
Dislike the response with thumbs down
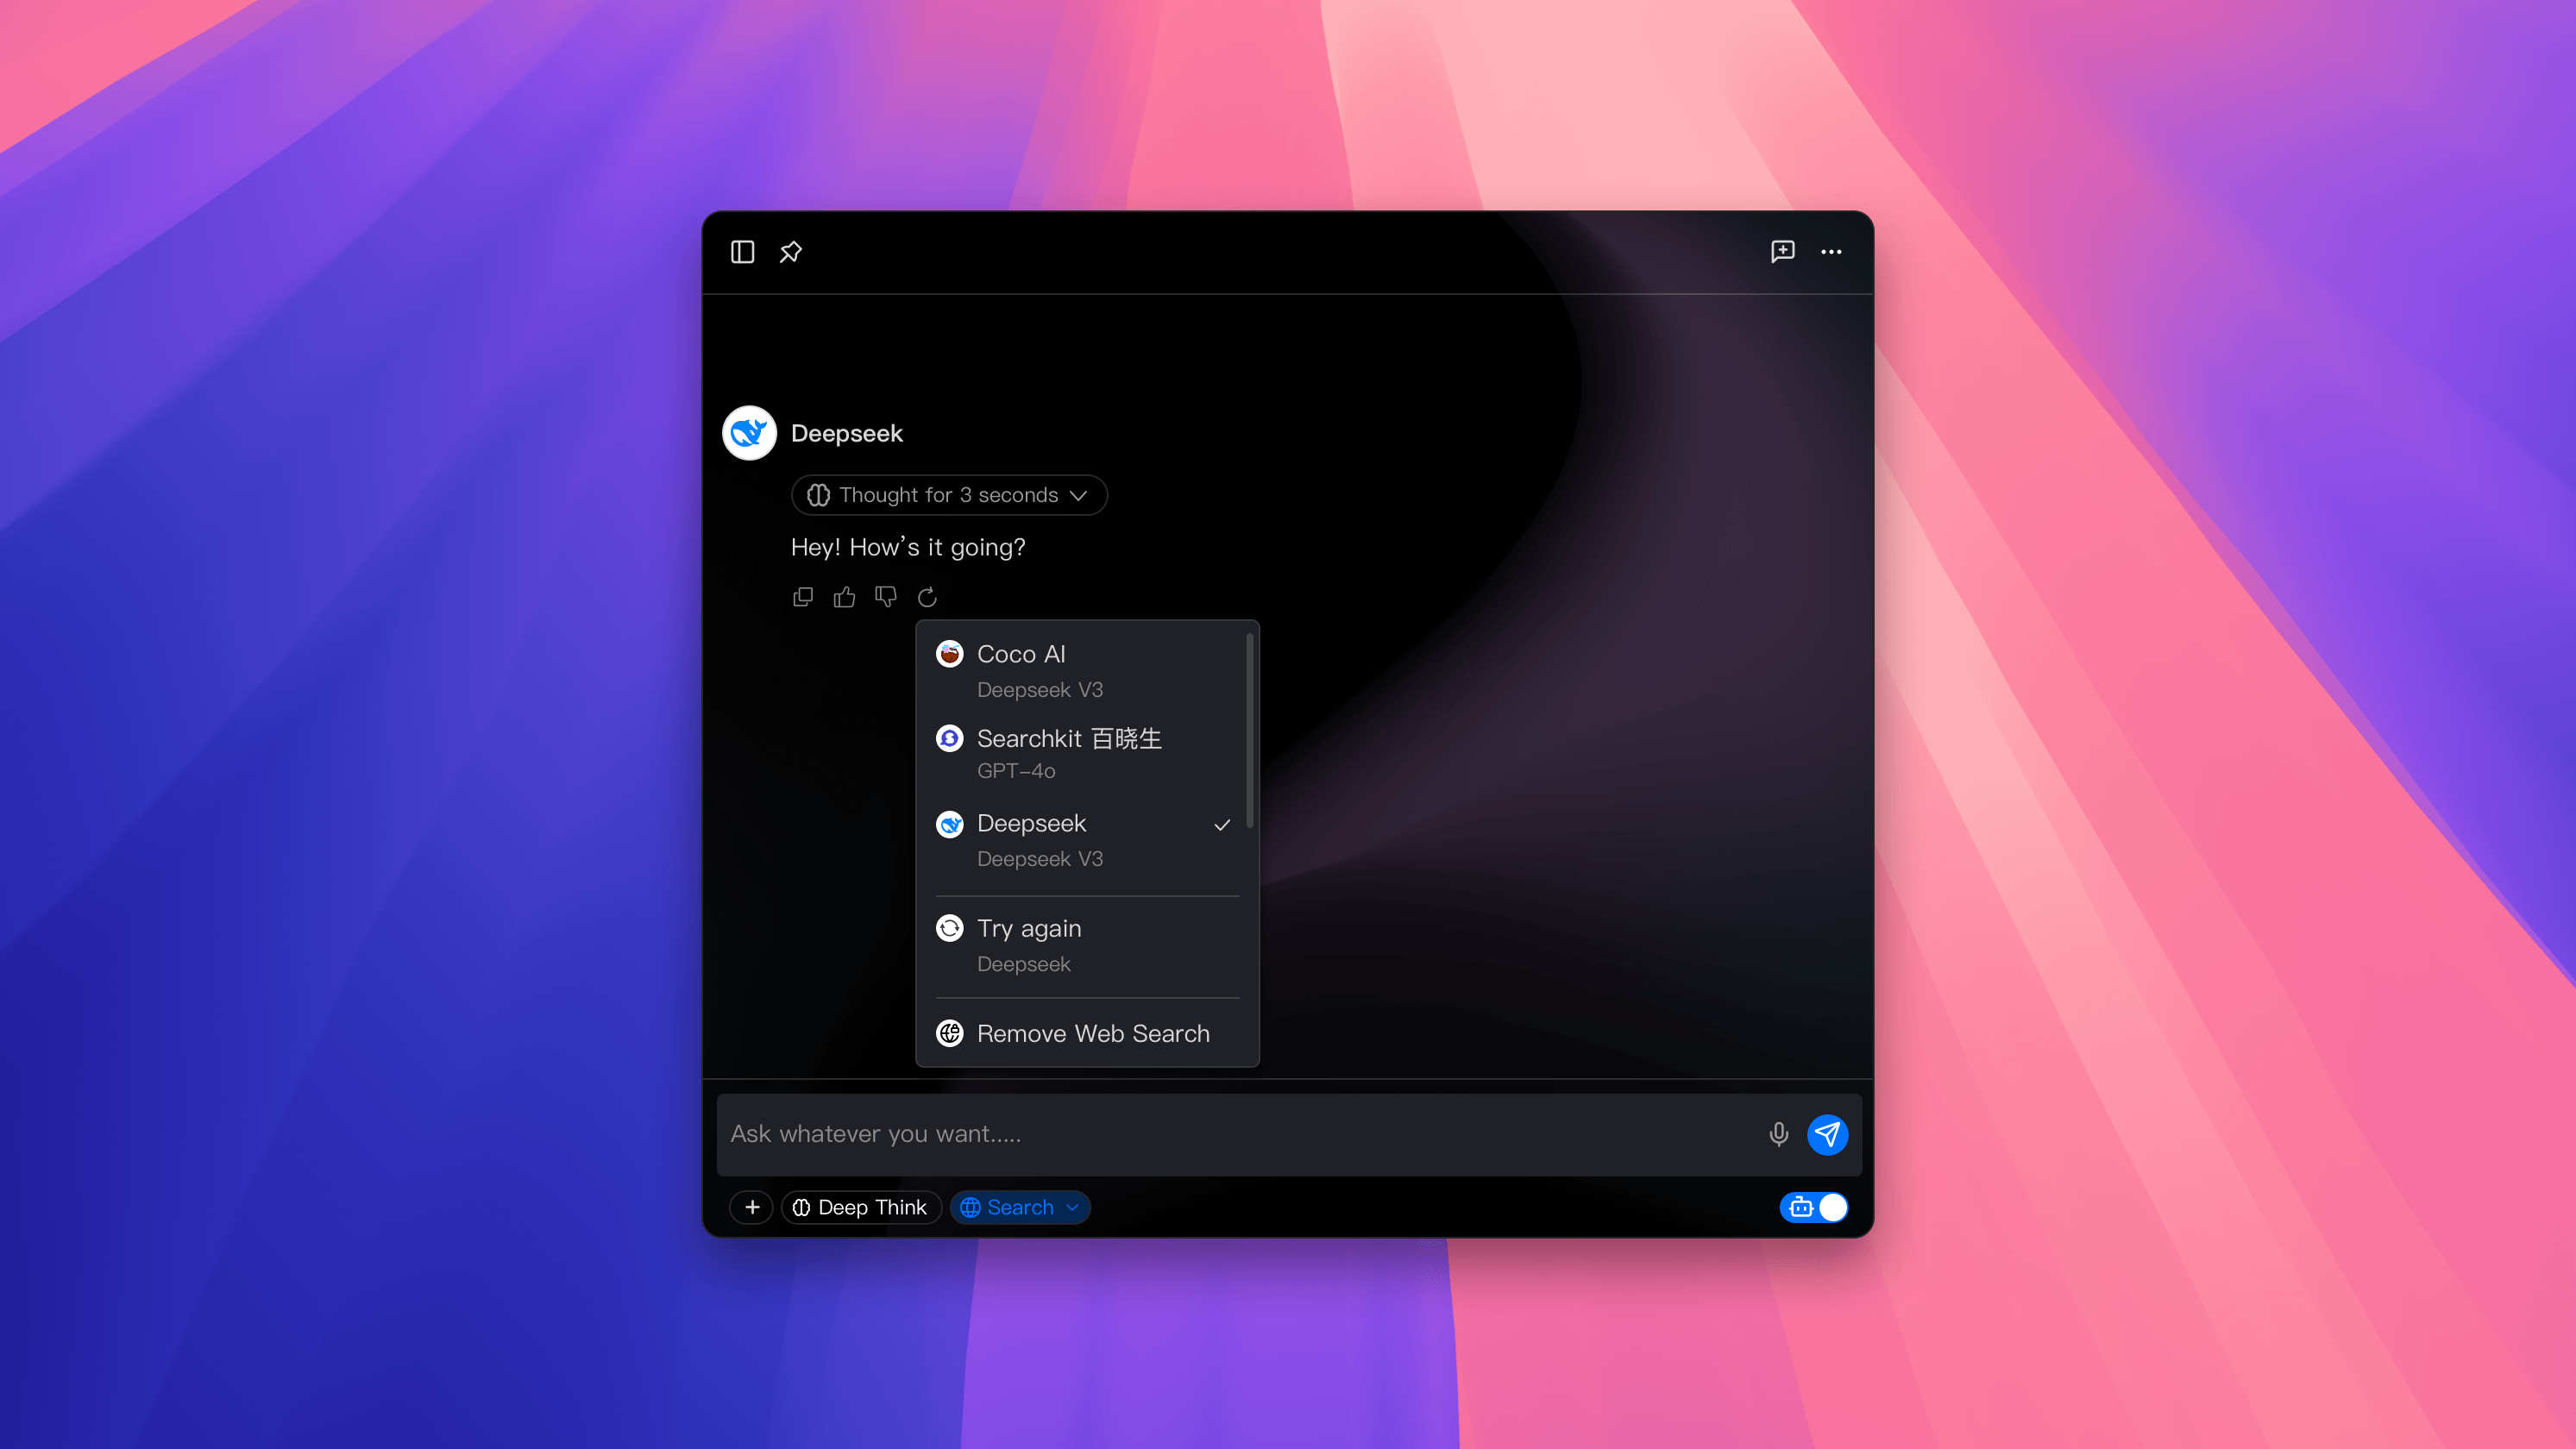click(x=886, y=597)
